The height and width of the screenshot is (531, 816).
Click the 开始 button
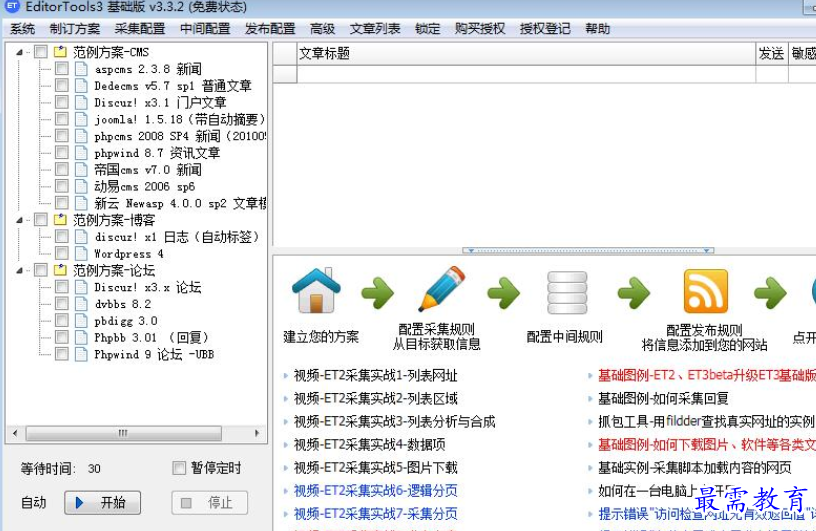(x=103, y=502)
